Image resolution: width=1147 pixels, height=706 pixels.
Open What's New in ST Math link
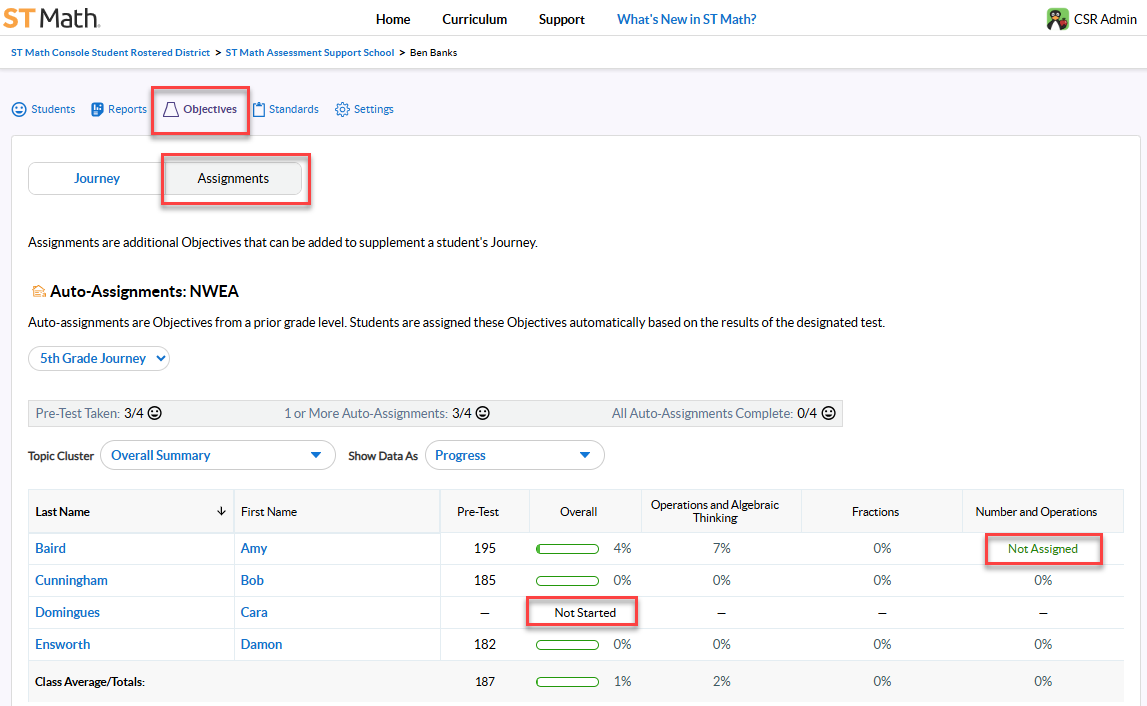pyautogui.click(x=686, y=19)
